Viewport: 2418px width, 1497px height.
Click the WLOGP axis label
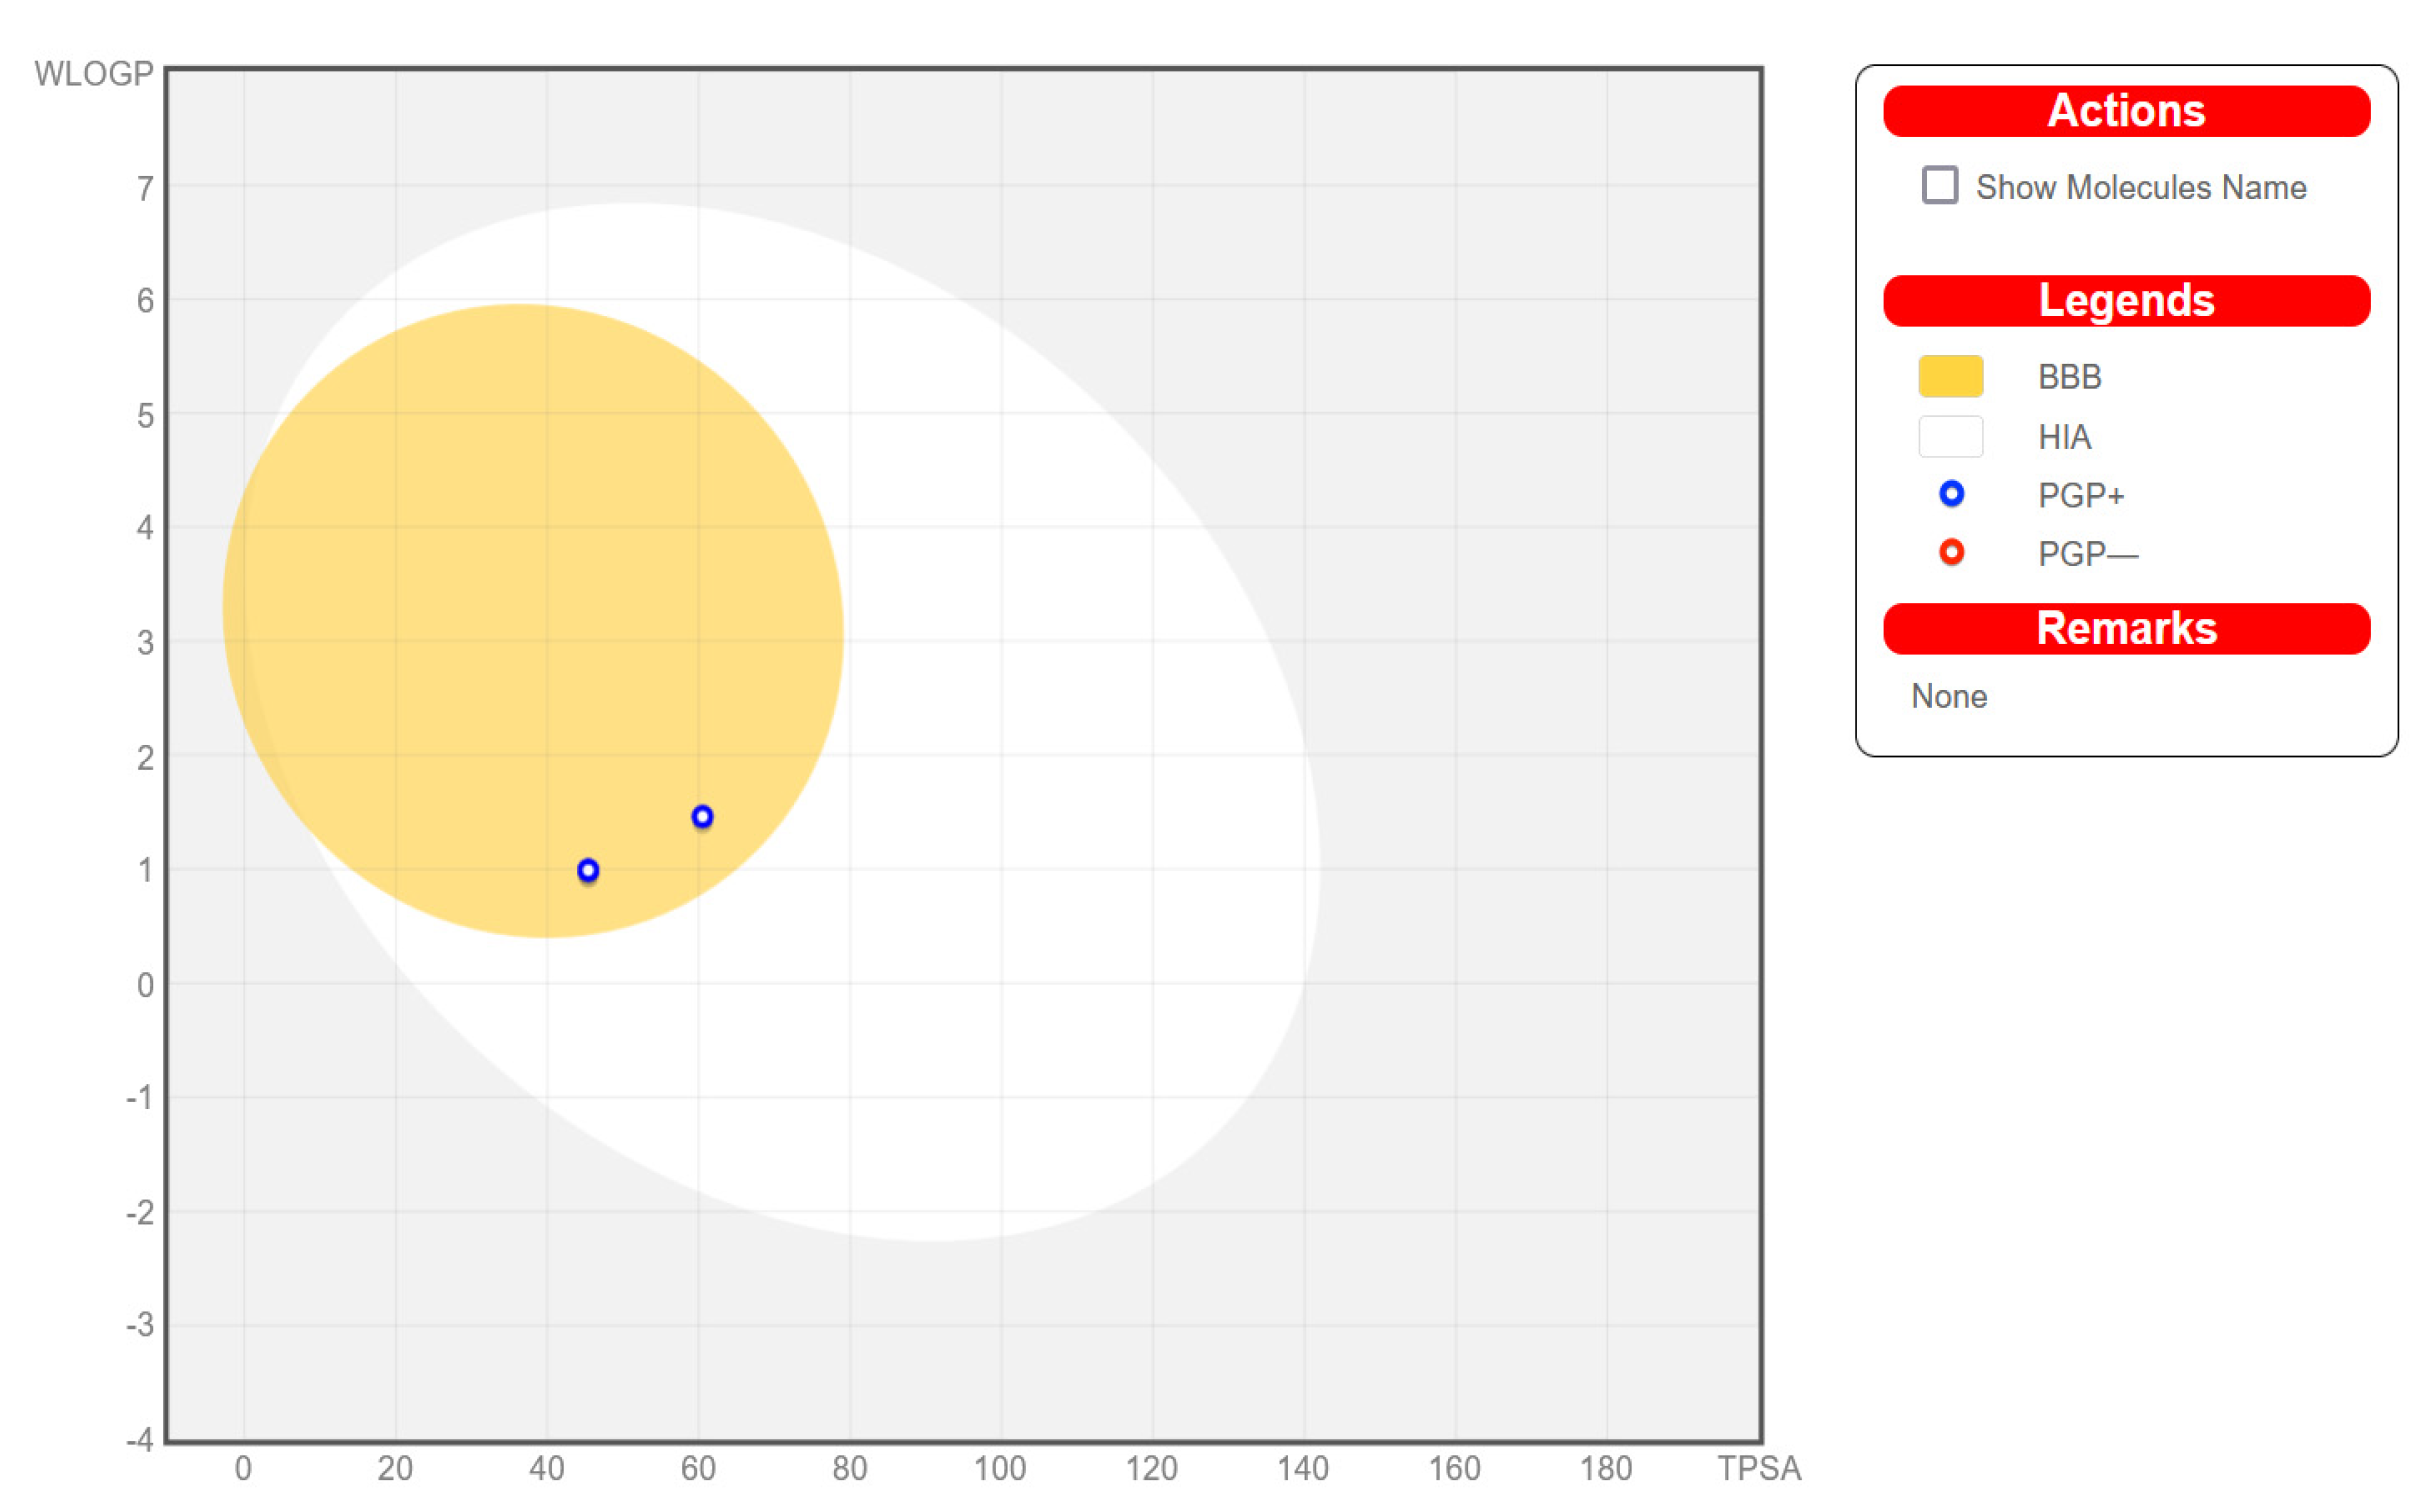coord(93,73)
